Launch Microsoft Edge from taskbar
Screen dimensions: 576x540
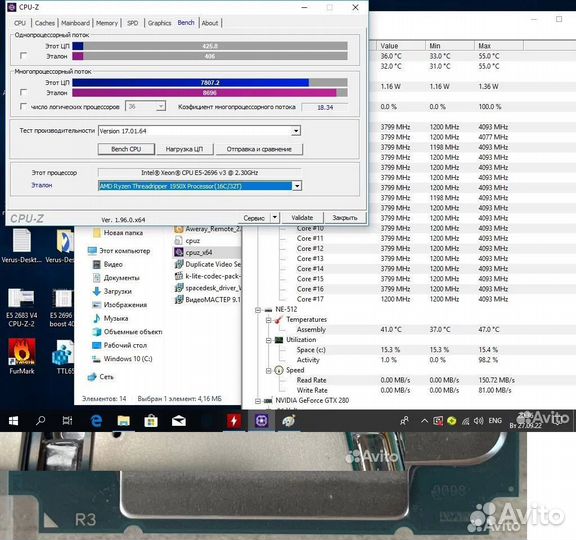pyautogui.click(x=96, y=421)
